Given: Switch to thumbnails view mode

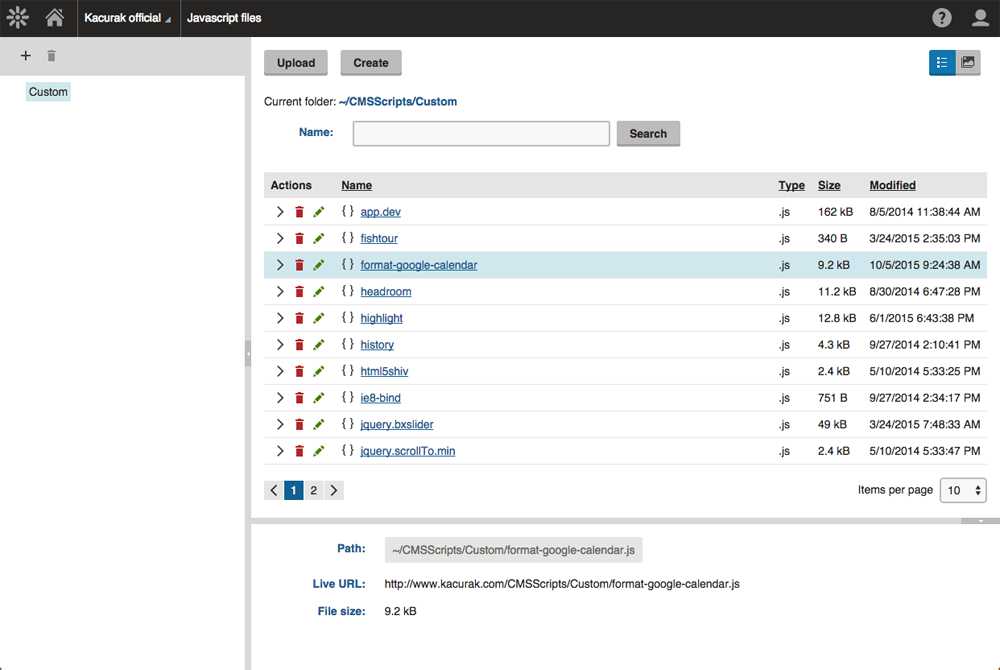Looking at the screenshot, I should coord(968,62).
